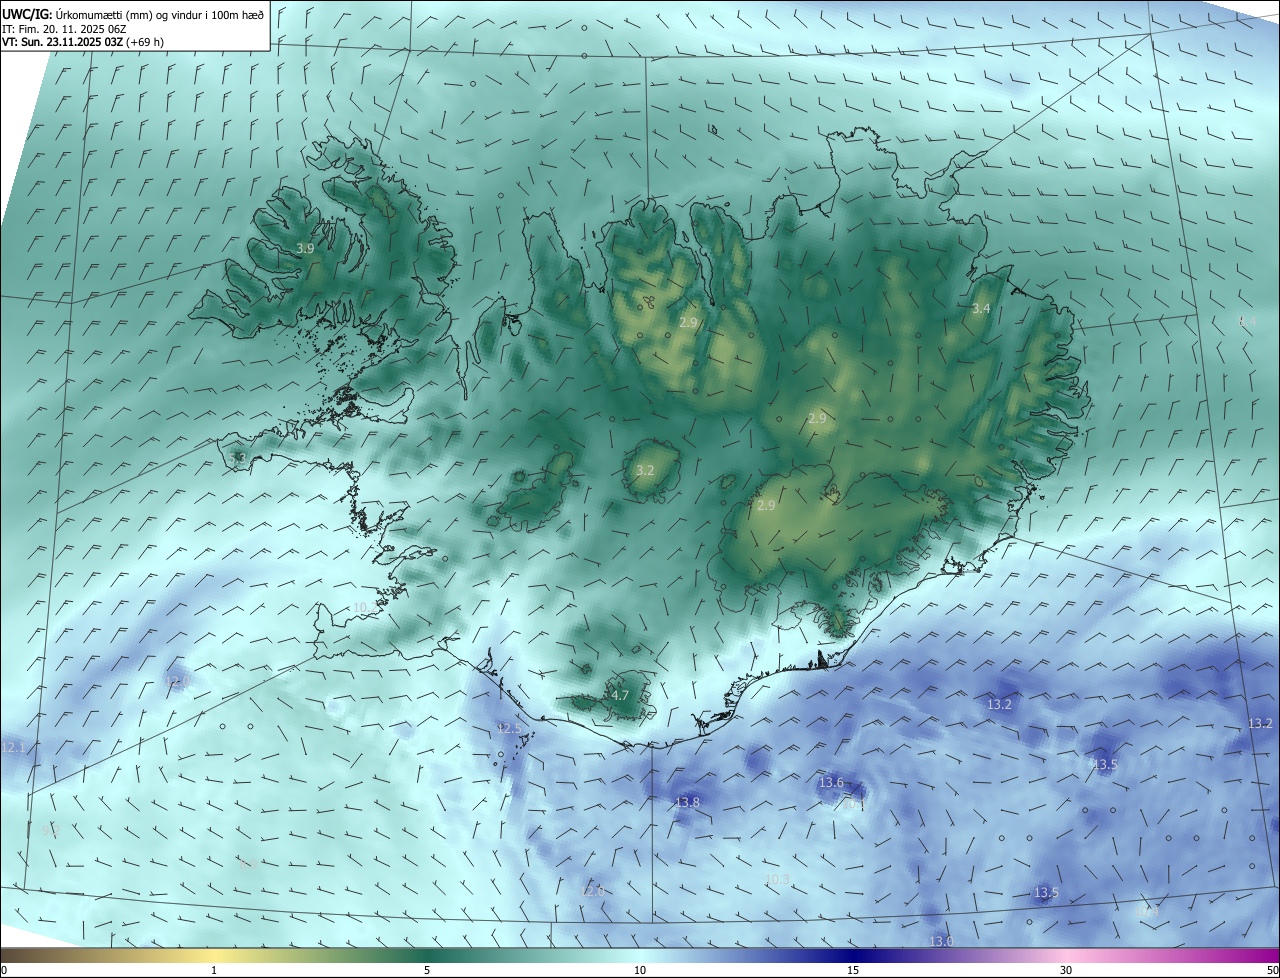
Task: Click the valid time line 'VT: Sun. 23.11.2025 03Z (+69 h)'
Action: pos(83,43)
